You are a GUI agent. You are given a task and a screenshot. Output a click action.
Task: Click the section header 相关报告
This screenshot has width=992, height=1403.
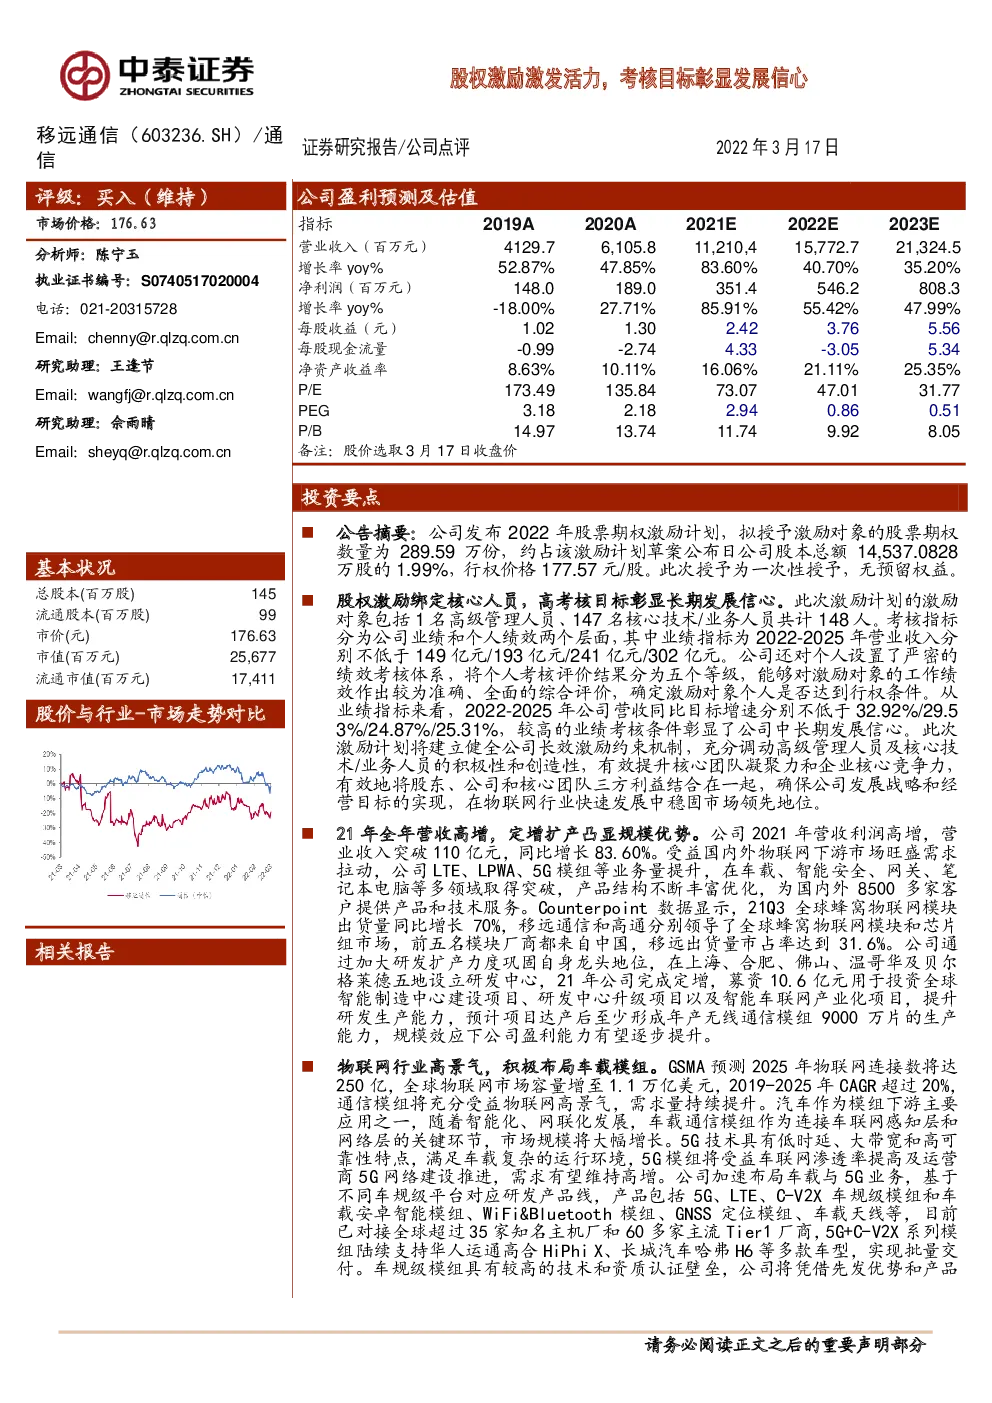[156, 952]
